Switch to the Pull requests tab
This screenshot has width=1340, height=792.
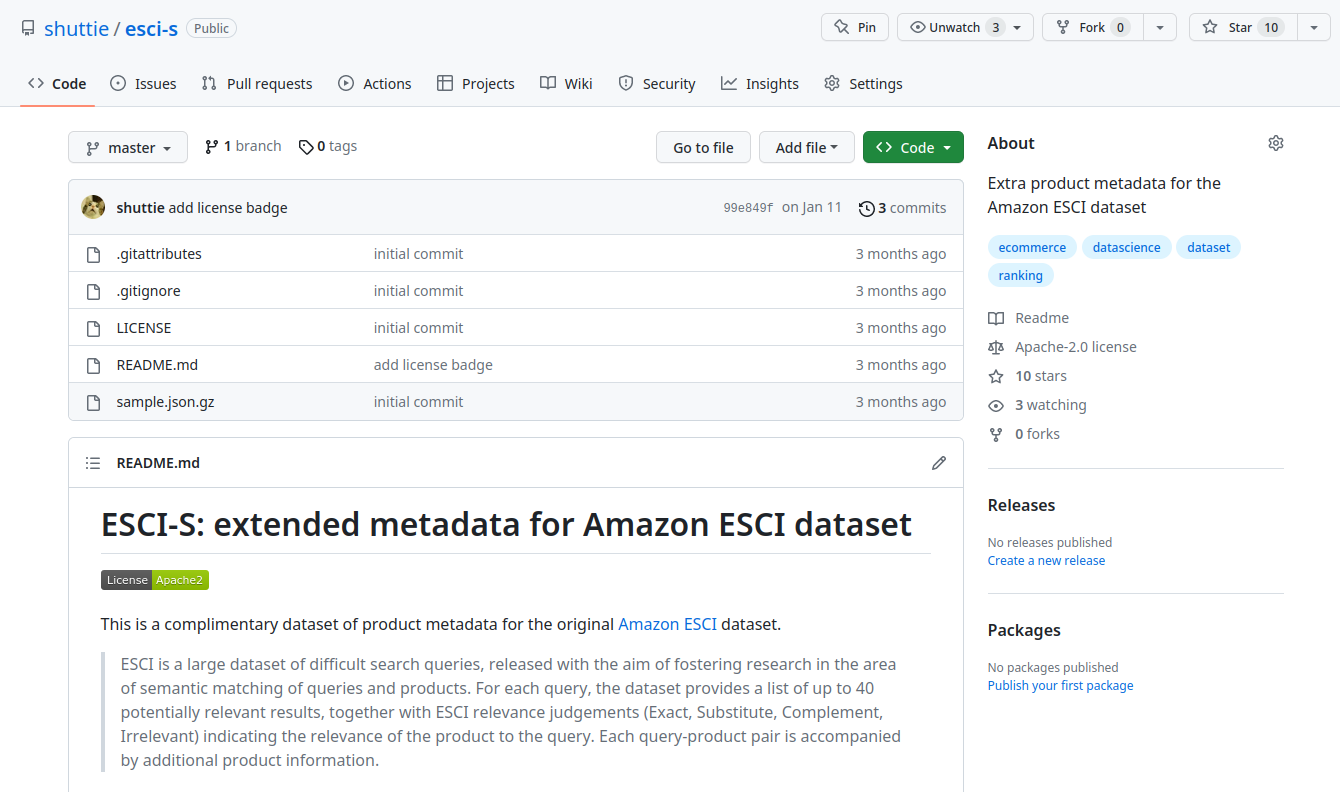point(257,83)
